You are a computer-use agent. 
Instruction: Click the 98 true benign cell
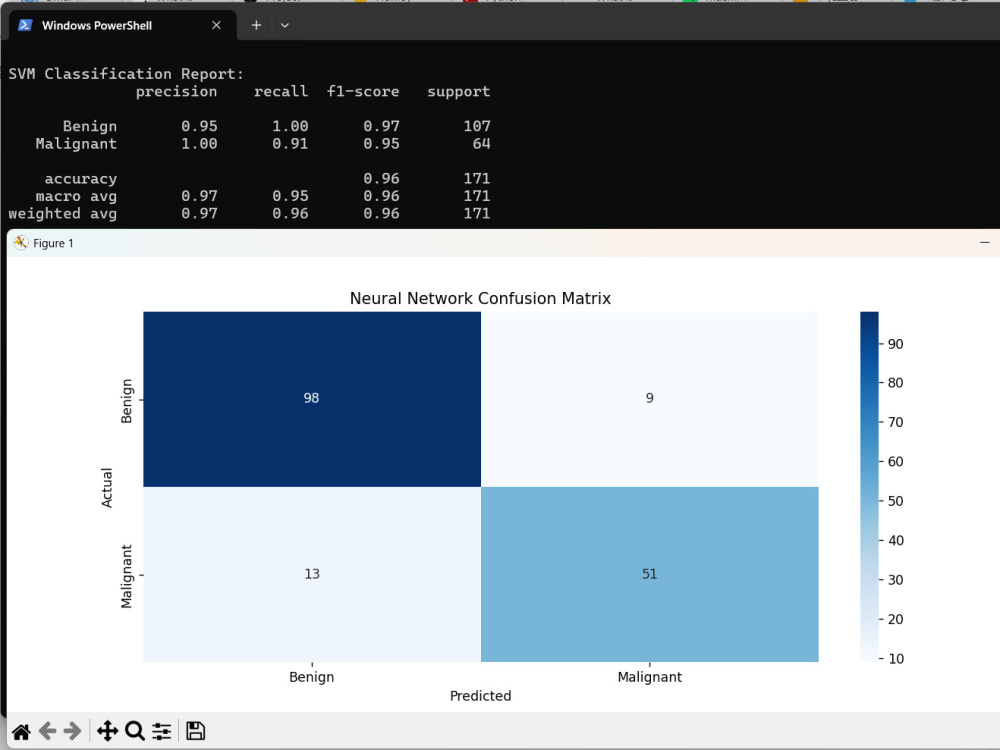tap(312, 399)
